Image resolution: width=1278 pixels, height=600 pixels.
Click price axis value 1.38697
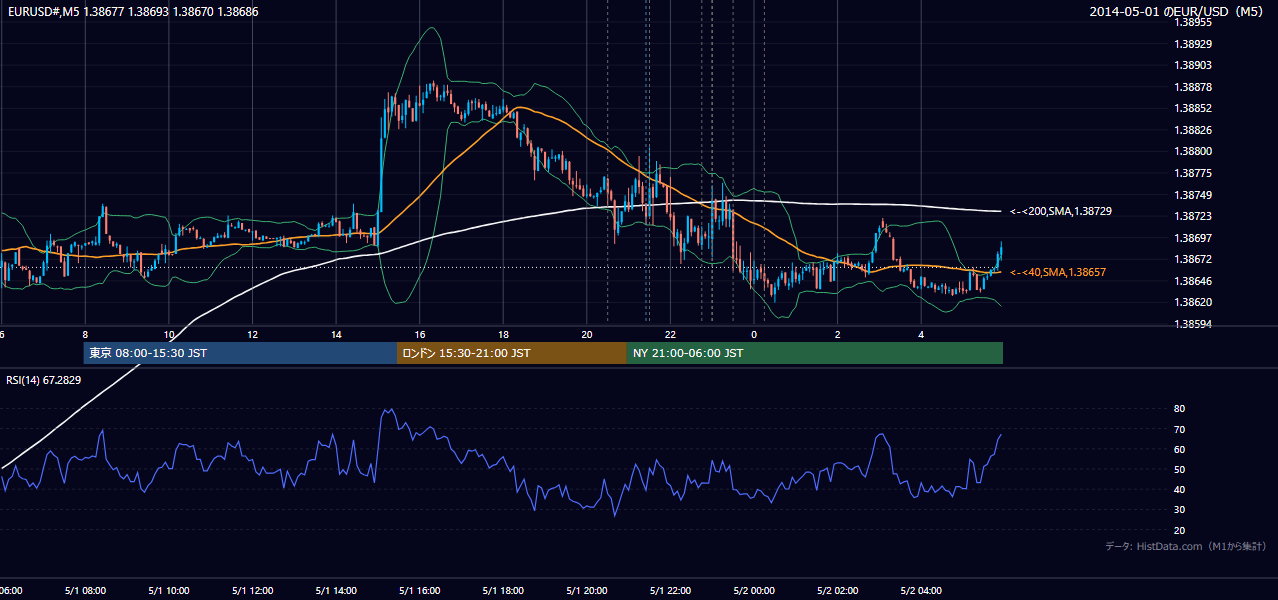(x=1193, y=238)
